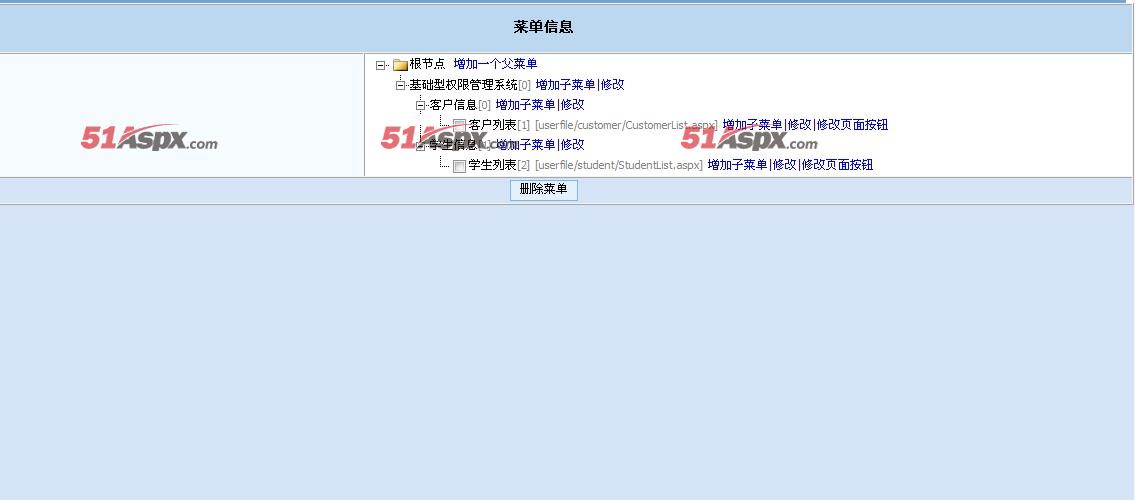Collapse the 基础型权限管理系统 node

click(x=400, y=85)
